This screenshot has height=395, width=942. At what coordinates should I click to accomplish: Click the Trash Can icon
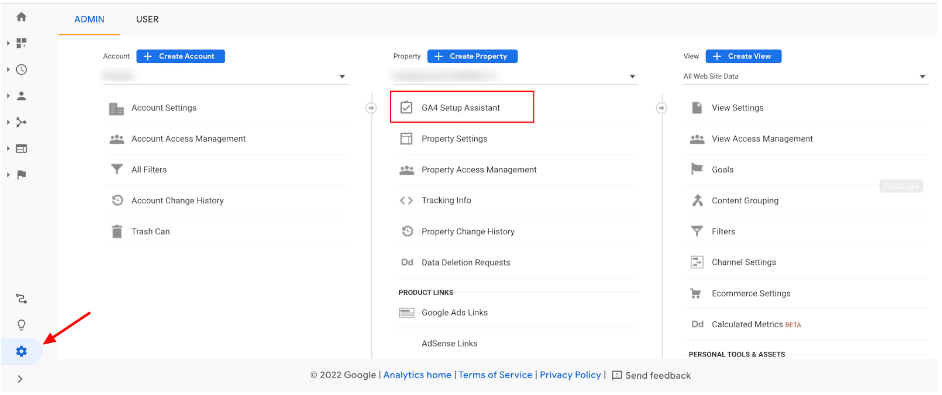[x=117, y=231]
